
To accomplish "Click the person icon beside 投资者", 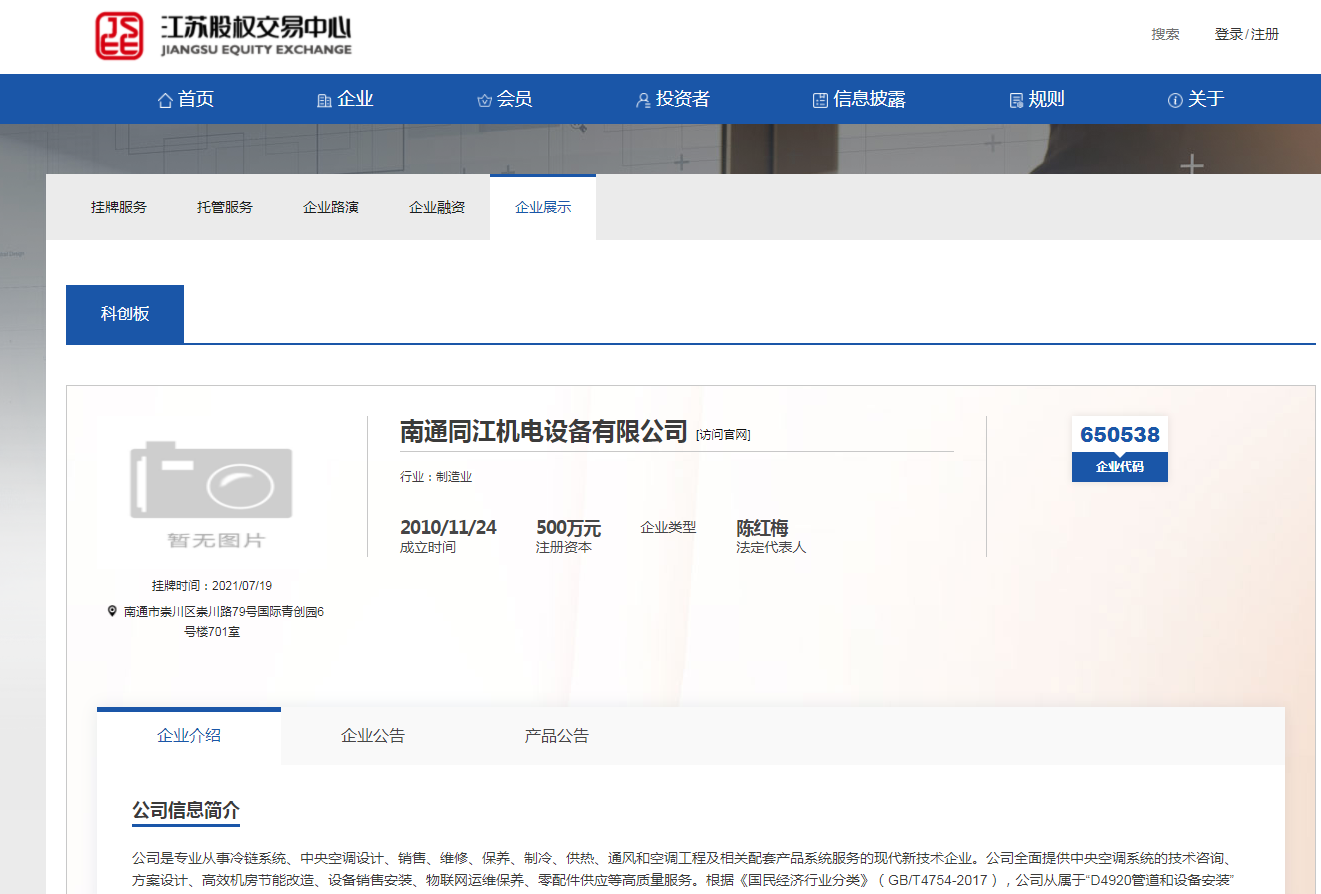I will (643, 100).
